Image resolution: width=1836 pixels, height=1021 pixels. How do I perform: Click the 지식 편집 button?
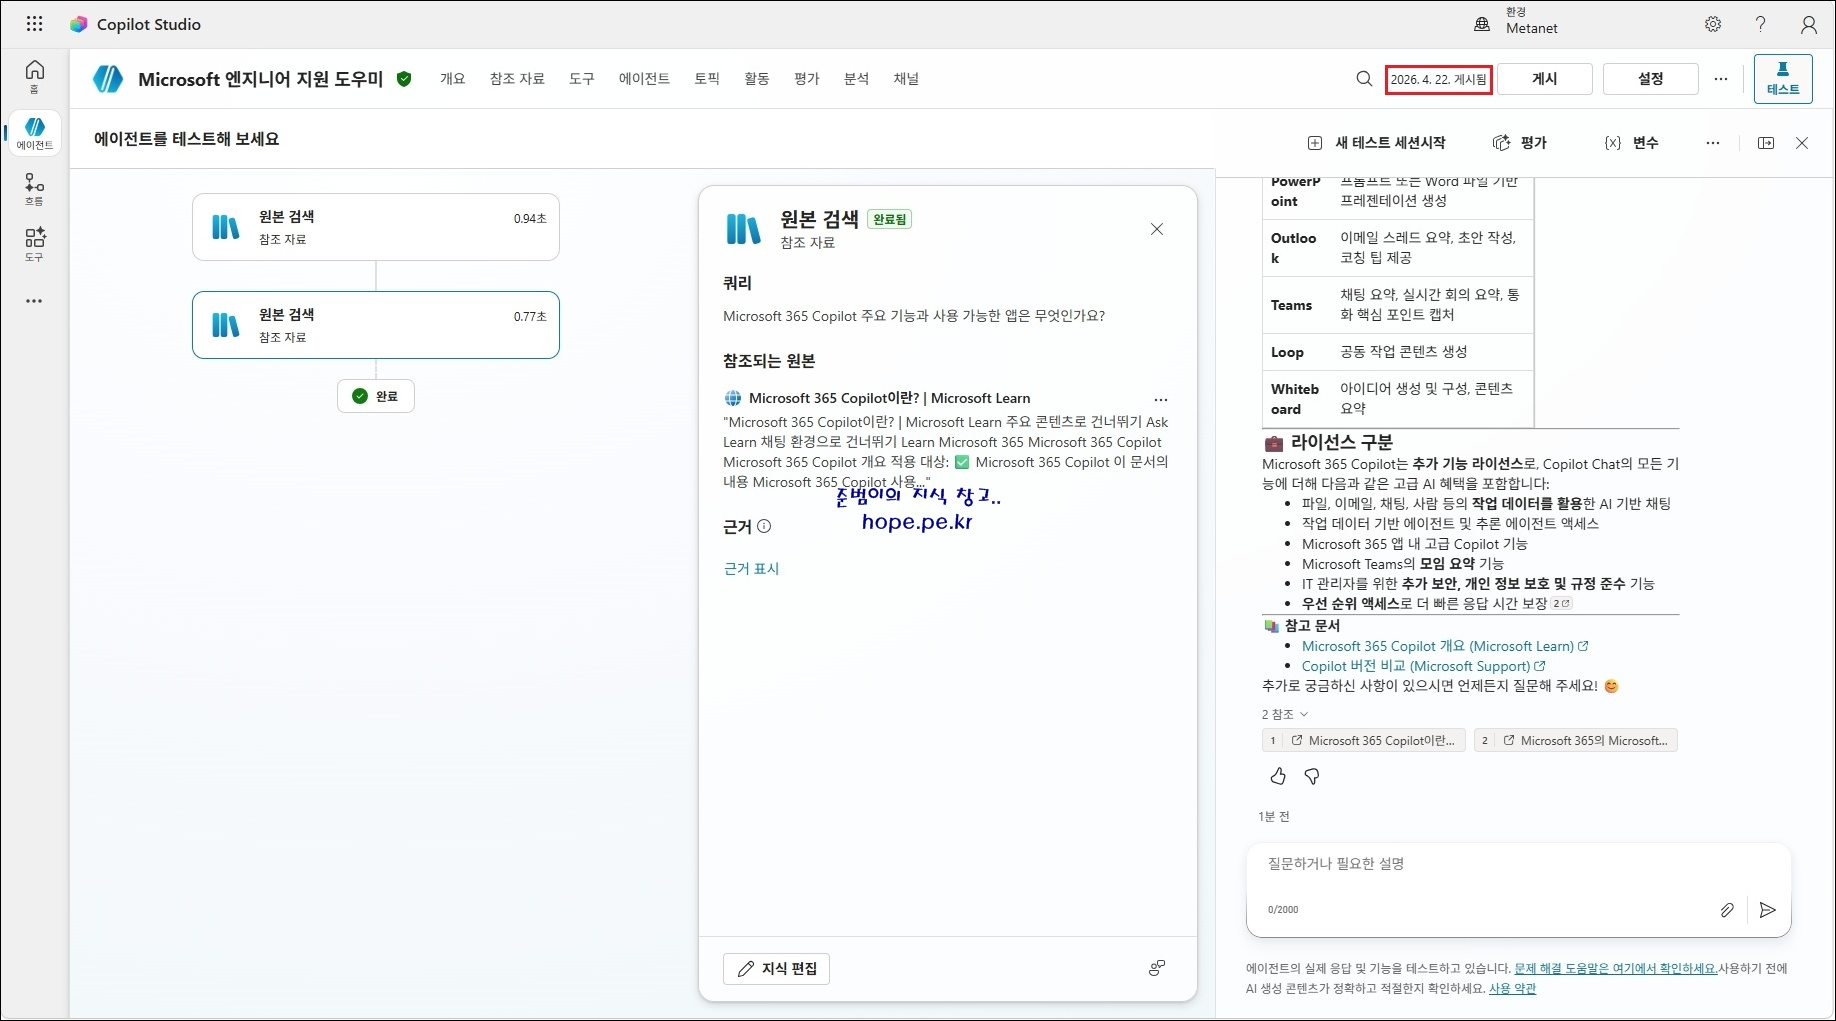(x=776, y=969)
